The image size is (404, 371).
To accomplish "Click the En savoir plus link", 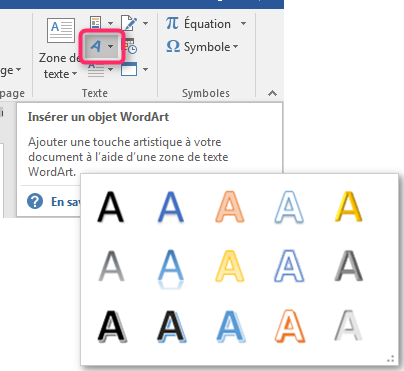I will pos(66,202).
